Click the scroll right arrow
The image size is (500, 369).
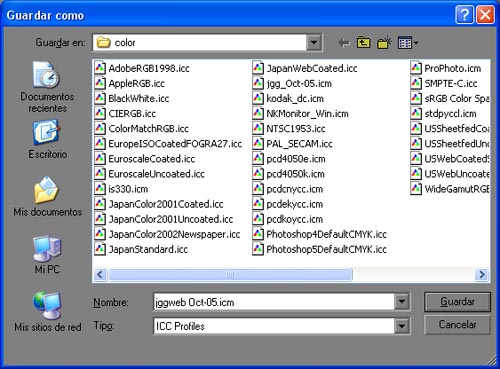482,275
